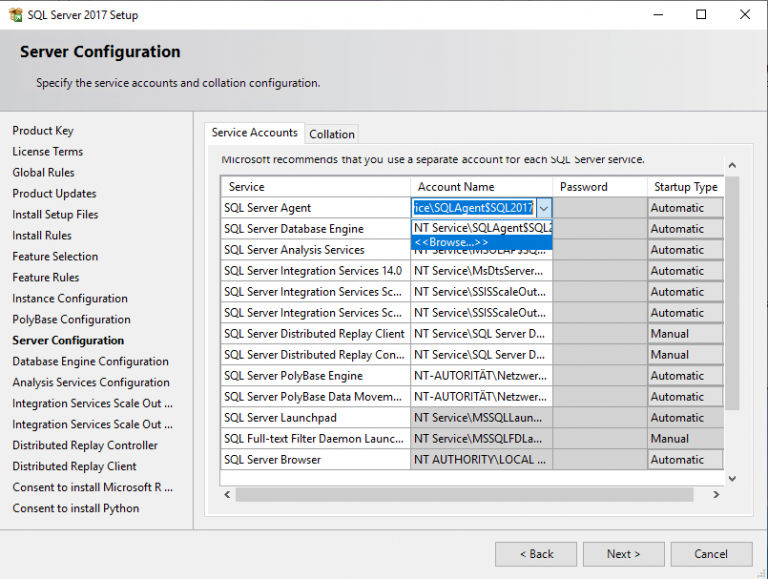Click the horizontal scrollbar left arrow

pyautogui.click(x=227, y=495)
